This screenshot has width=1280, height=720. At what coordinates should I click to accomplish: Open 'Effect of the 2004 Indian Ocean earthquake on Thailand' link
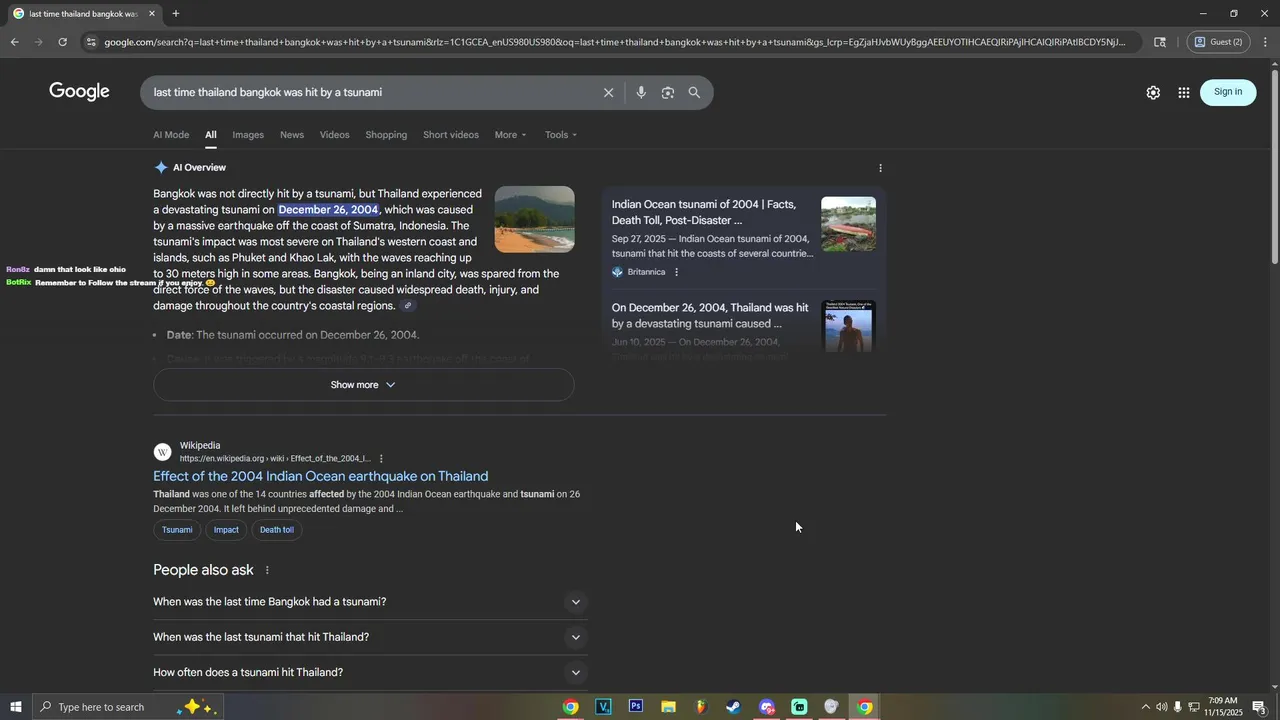click(320, 477)
